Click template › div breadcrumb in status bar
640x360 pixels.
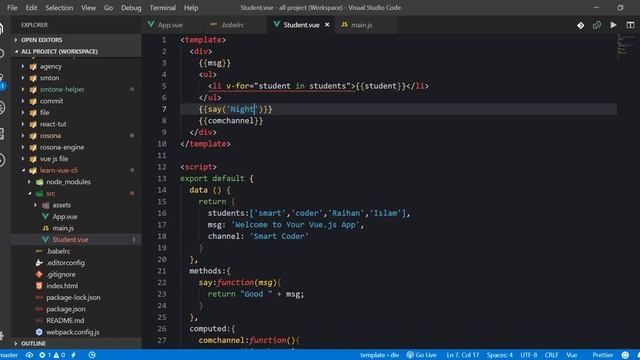(379, 355)
